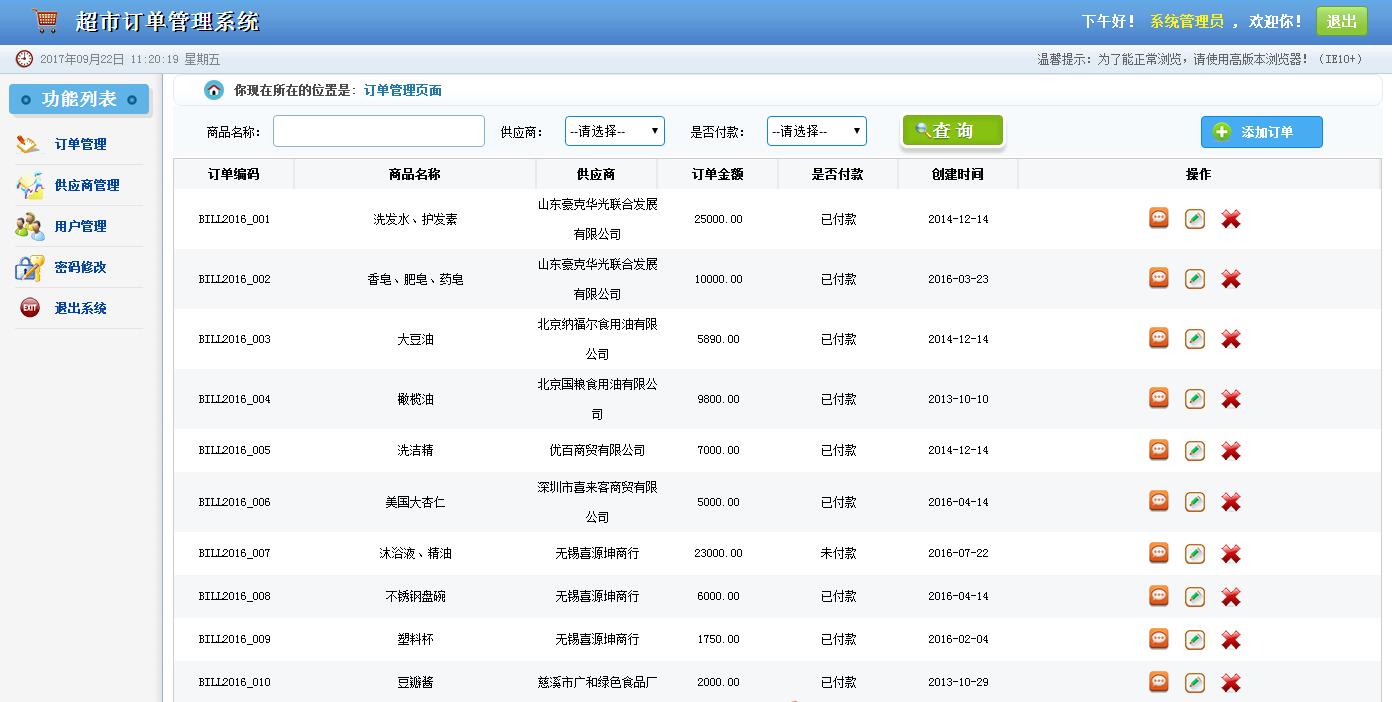
Task: Edit order BILL2016_010
Action: (x=1195, y=683)
